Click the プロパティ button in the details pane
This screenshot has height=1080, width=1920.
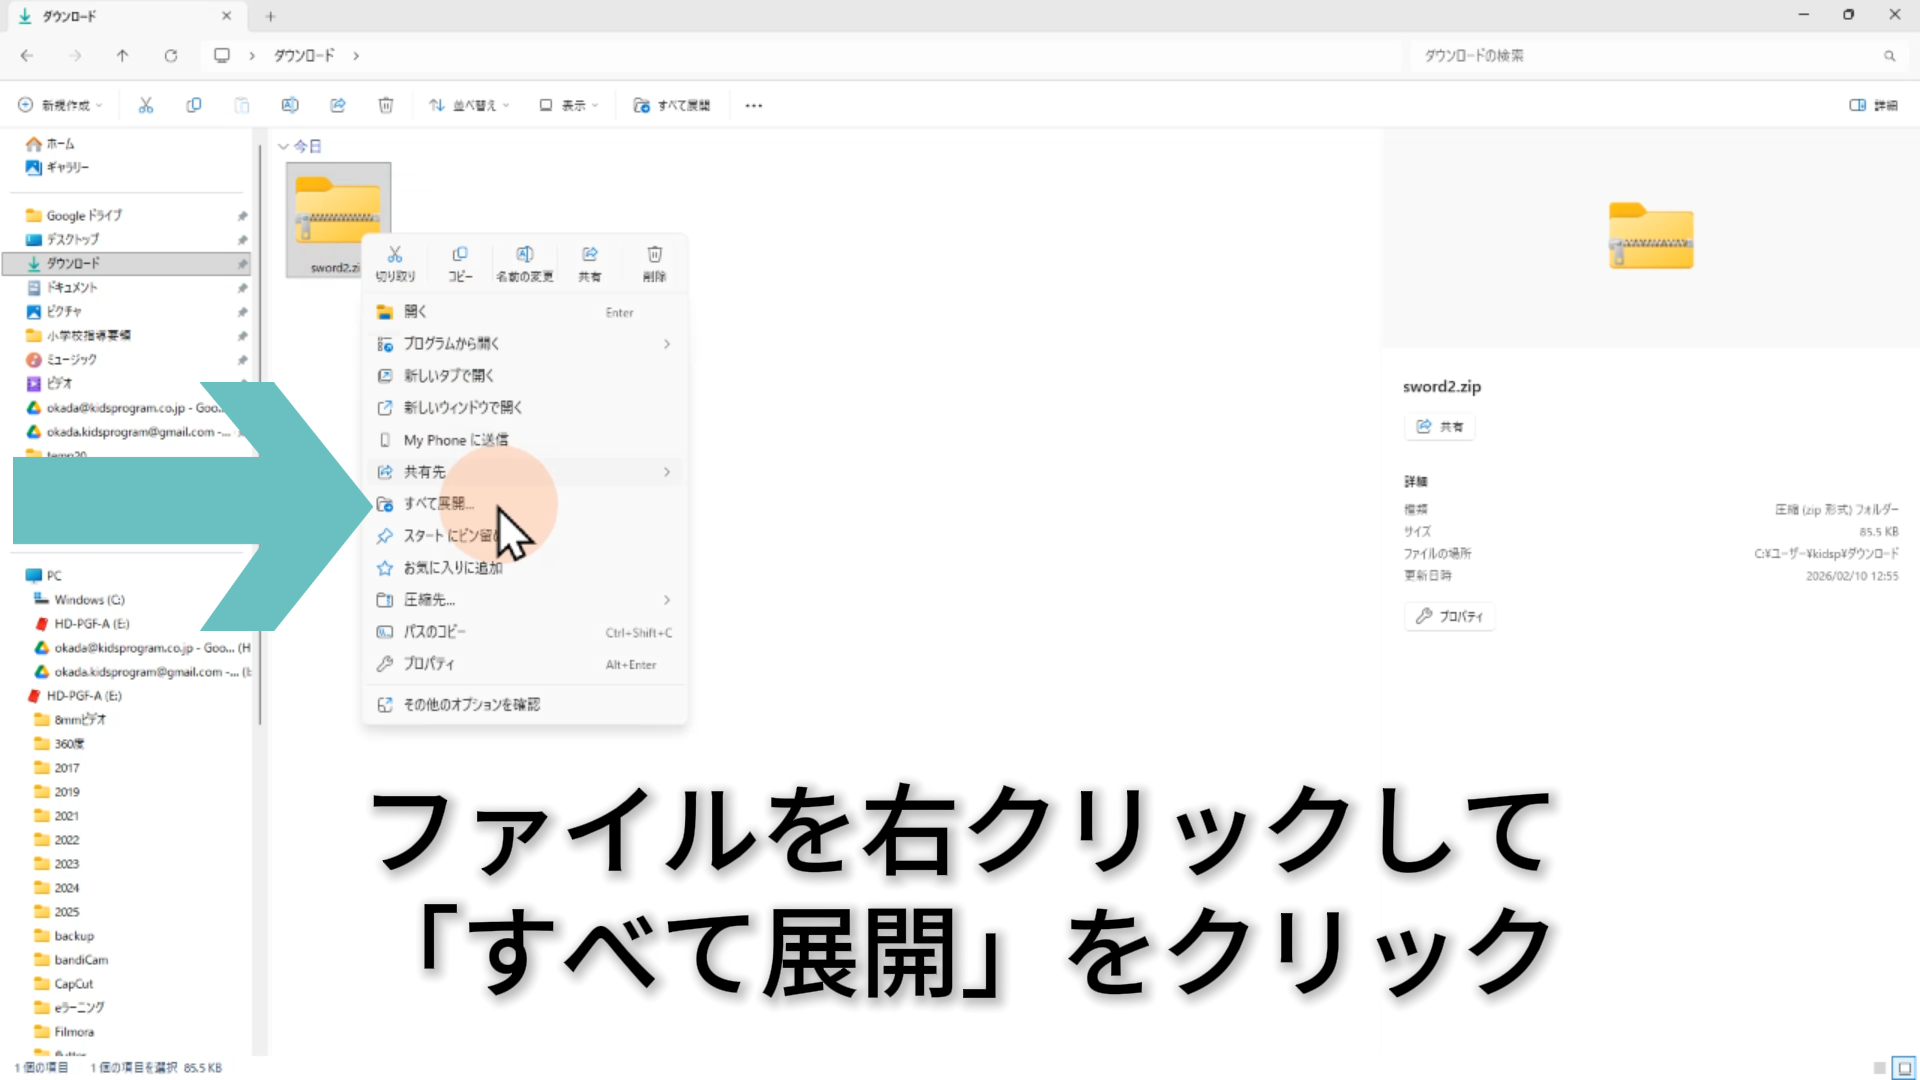click(1449, 616)
